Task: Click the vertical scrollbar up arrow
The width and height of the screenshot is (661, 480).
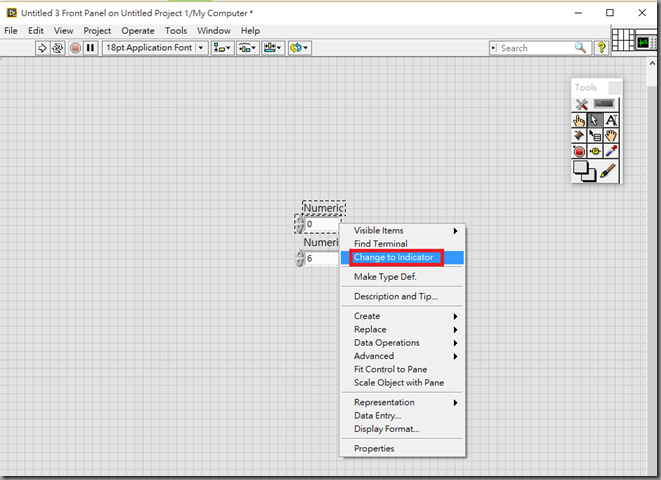Action: (652, 64)
